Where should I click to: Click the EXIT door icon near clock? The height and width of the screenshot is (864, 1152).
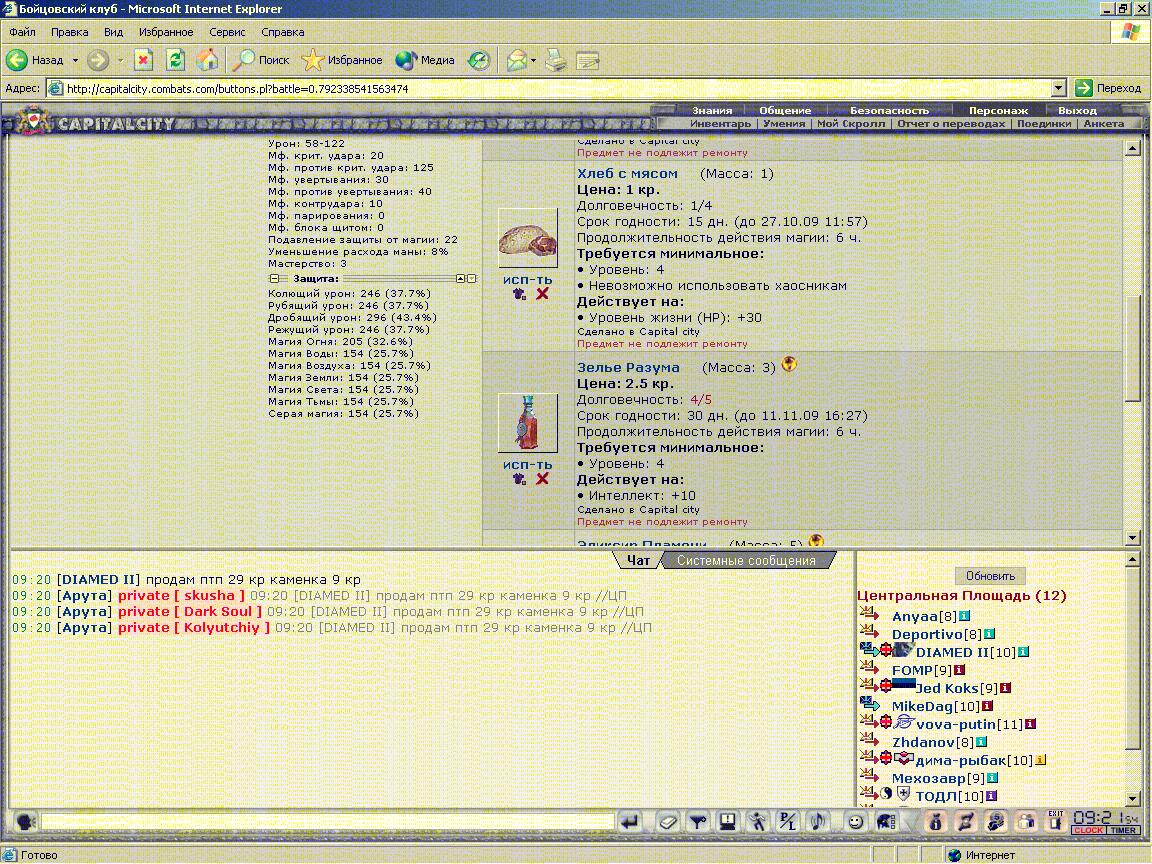coord(1056,820)
